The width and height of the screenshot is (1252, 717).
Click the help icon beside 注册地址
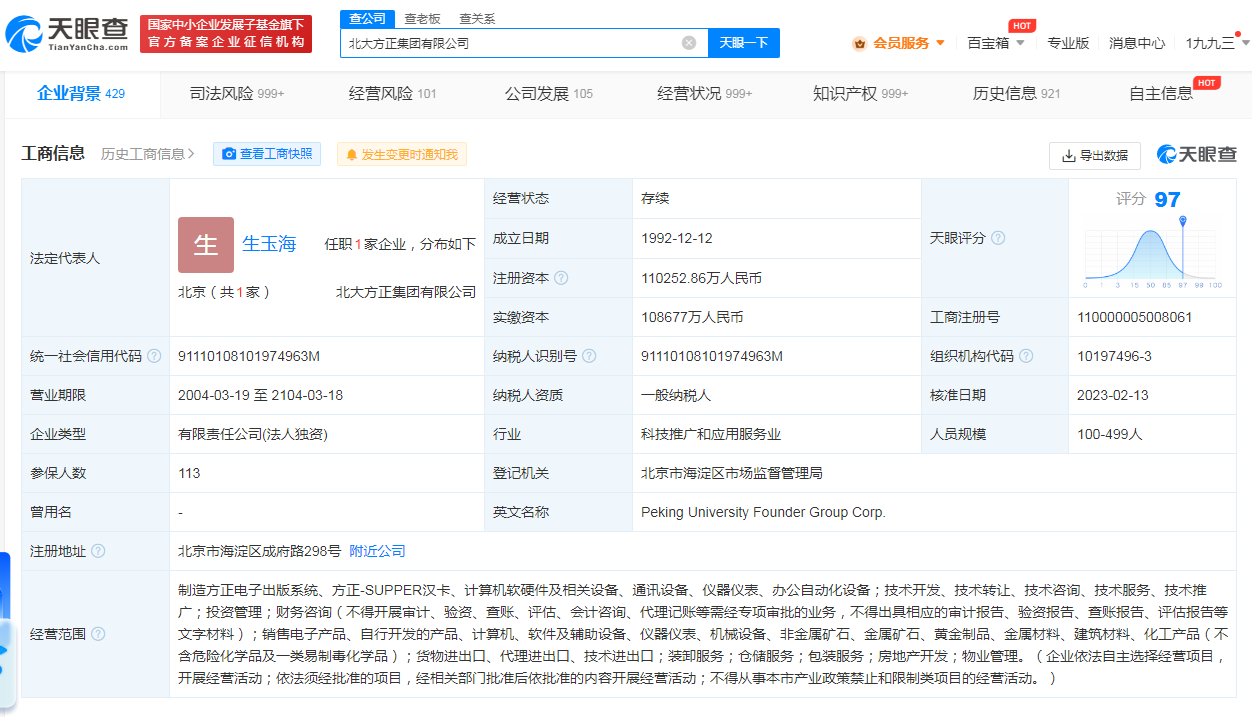coord(98,551)
